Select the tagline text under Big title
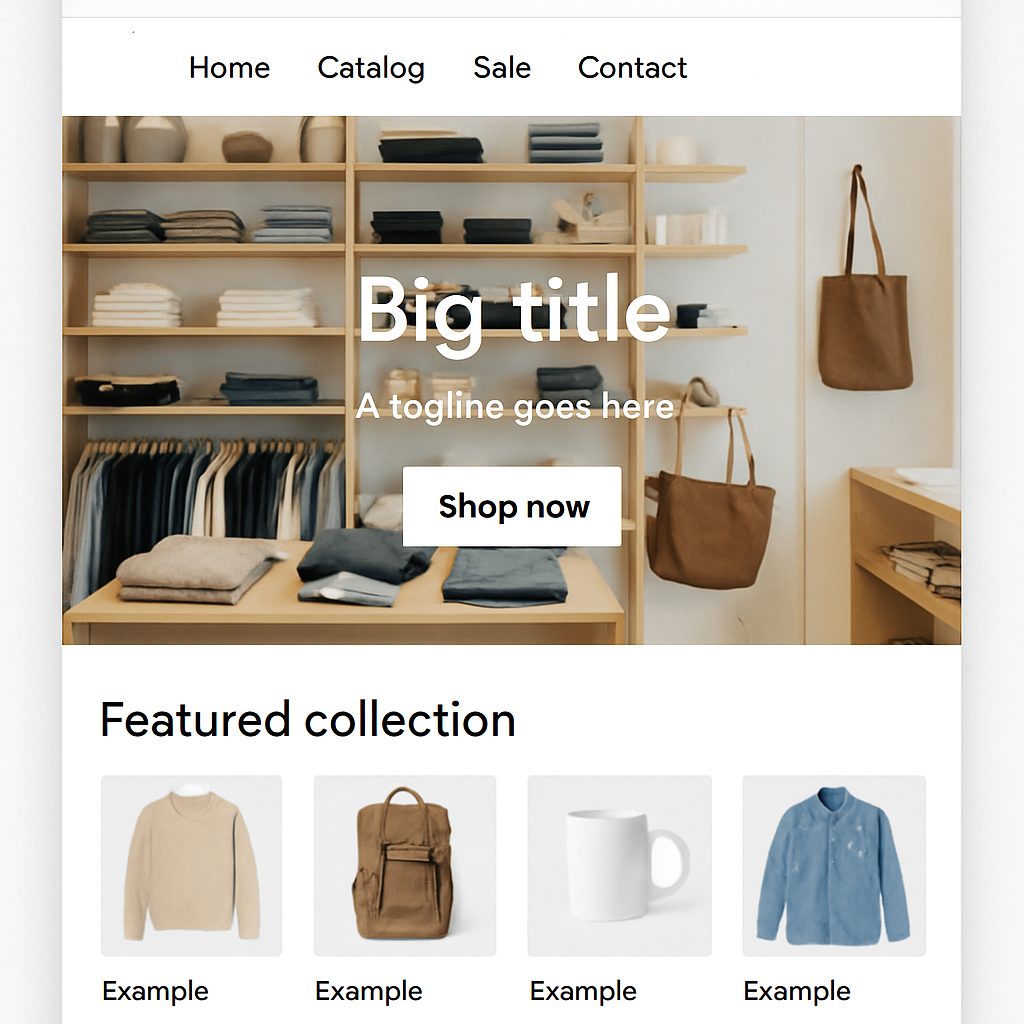Screen dimensions: 1024x1024 pyautogui.click(x=515, y=408)
